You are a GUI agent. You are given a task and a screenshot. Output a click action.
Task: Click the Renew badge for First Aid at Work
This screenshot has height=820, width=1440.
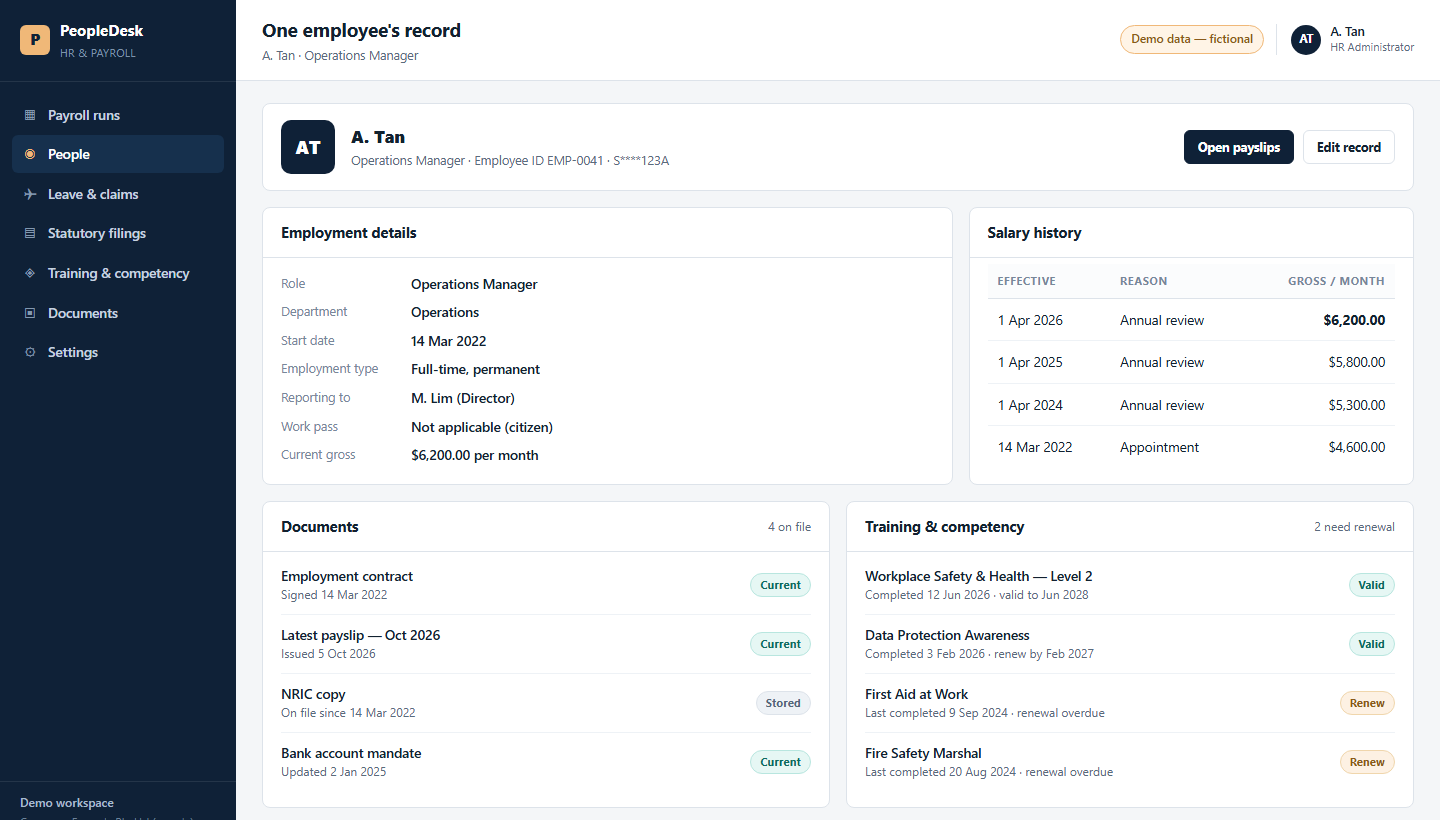tap(1367, 703)
